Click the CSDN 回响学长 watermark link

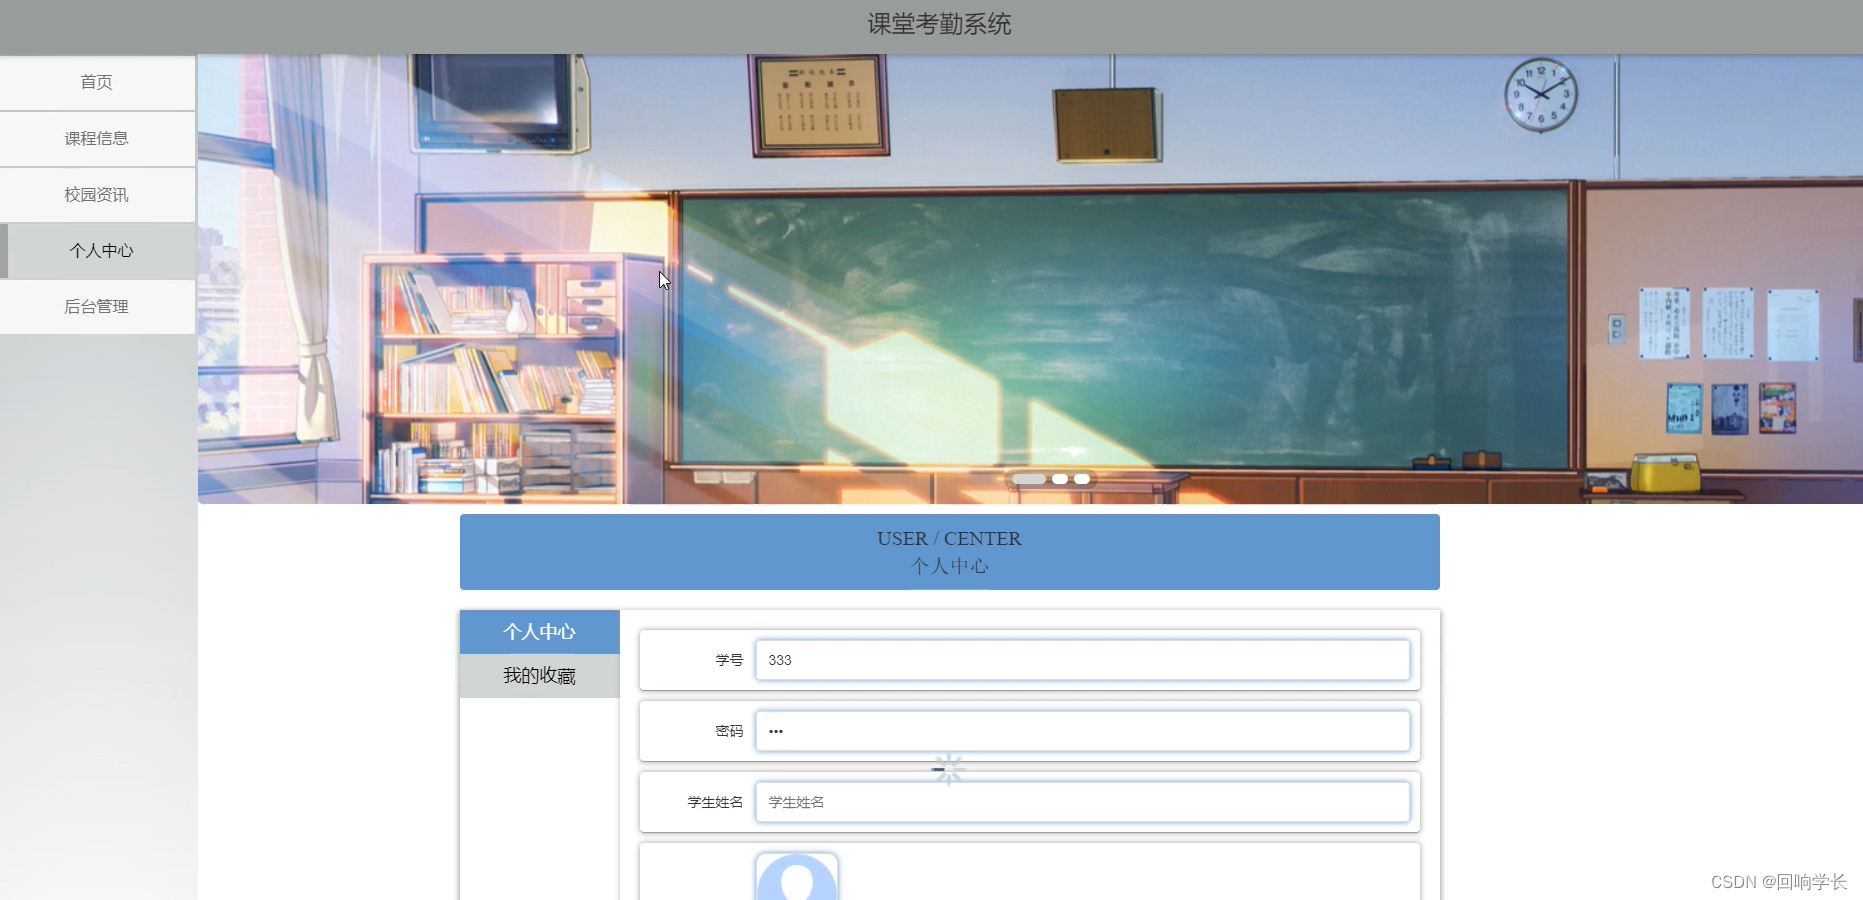pyautogui.click(x=1778, y=882)
